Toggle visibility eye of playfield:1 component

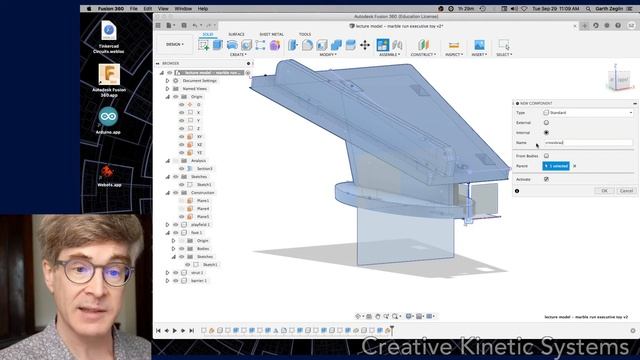176,224
